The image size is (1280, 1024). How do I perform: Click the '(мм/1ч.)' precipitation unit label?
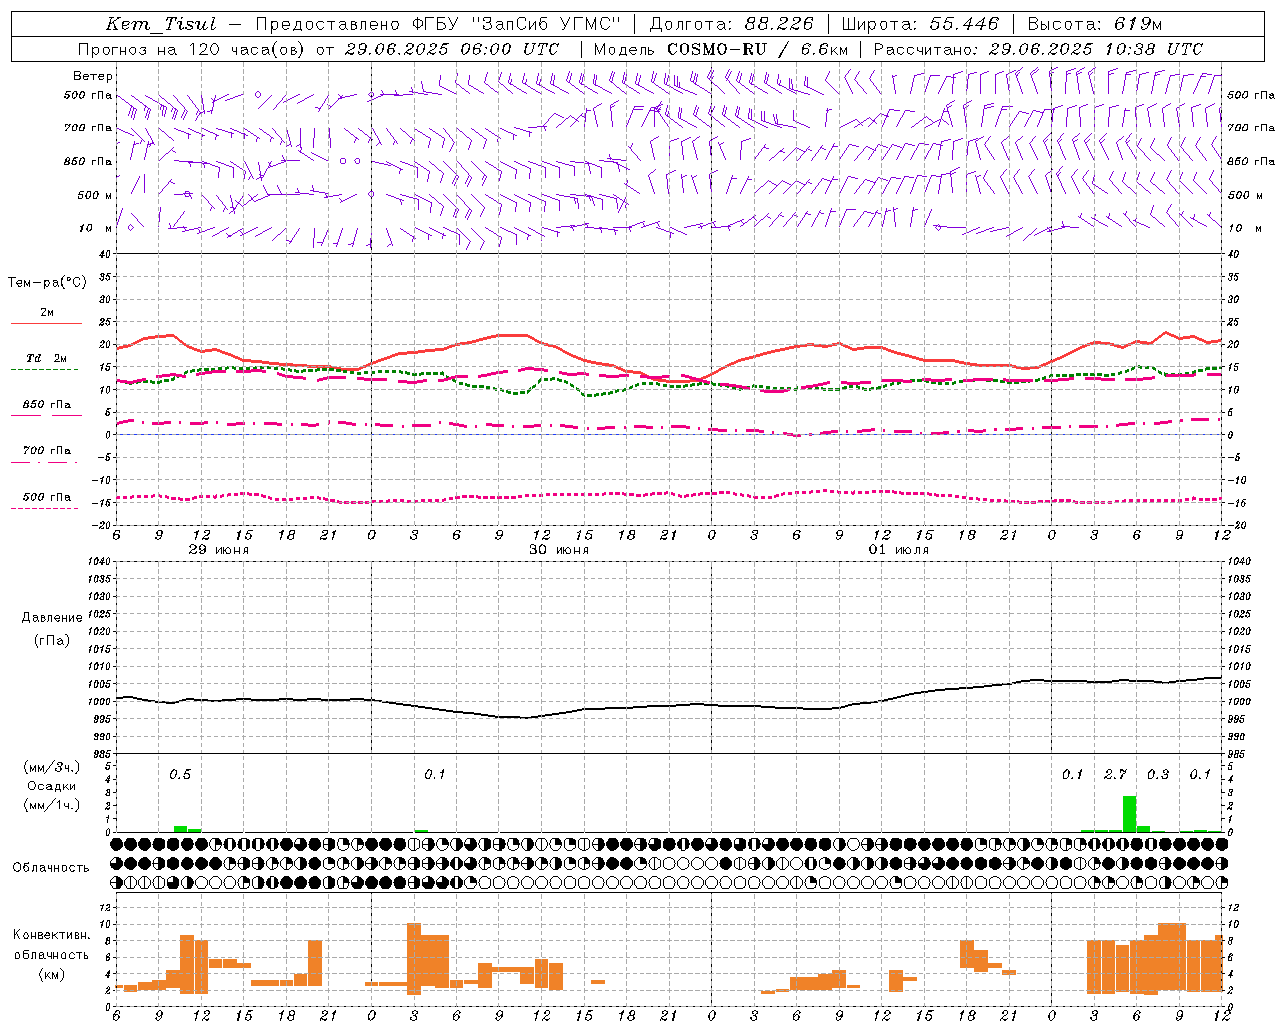pos(52,804)
